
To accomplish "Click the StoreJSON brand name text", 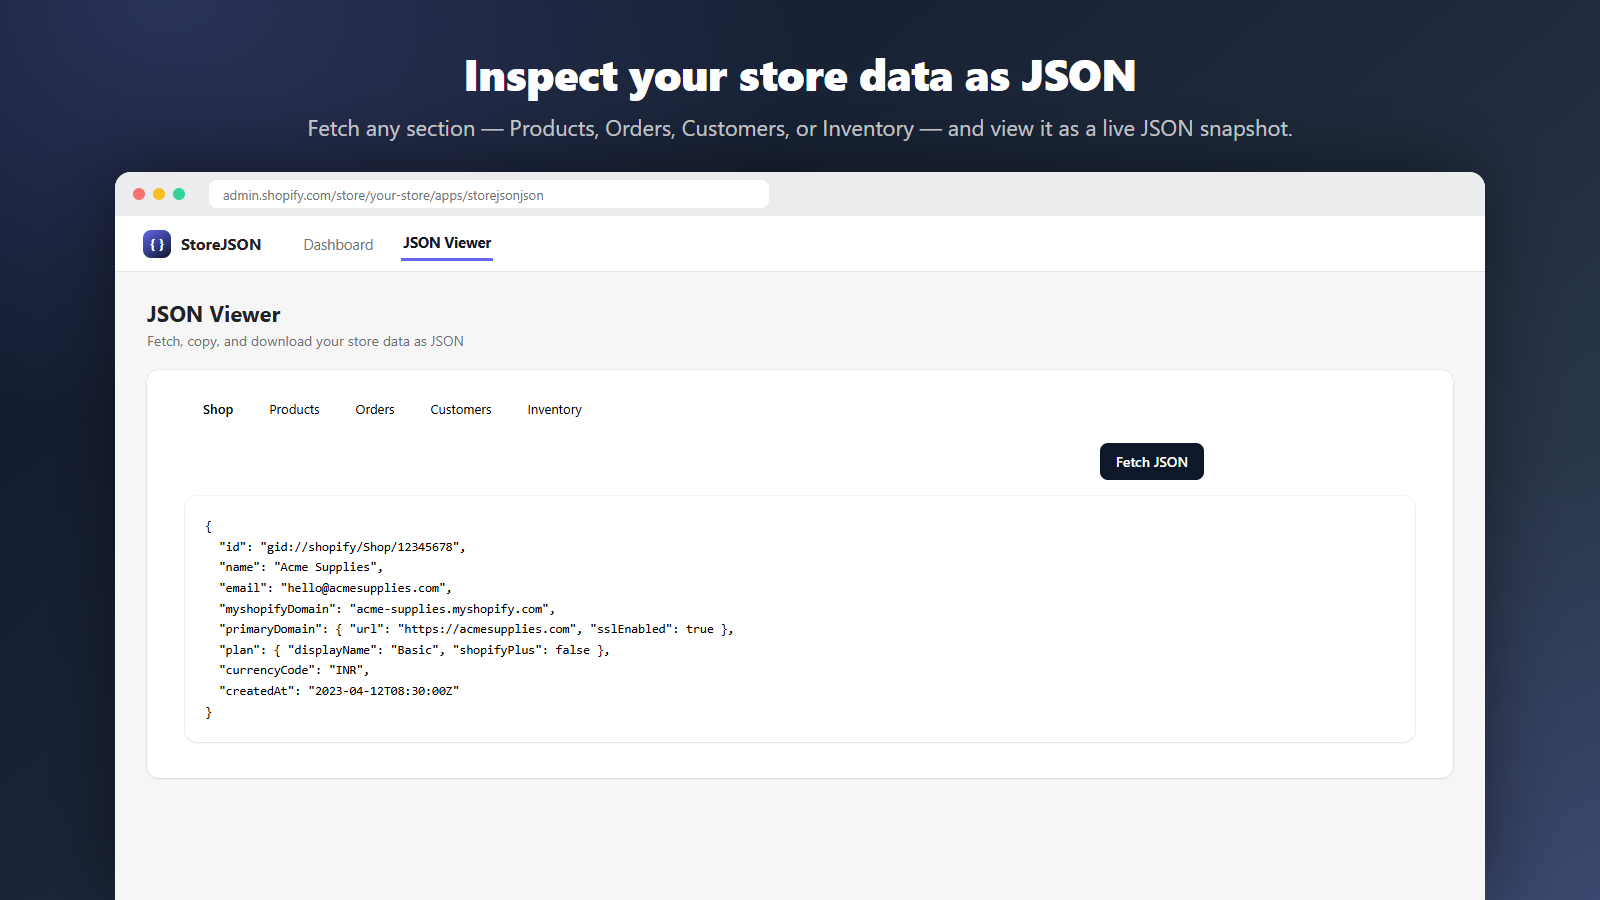I will (x=221, y=245).
